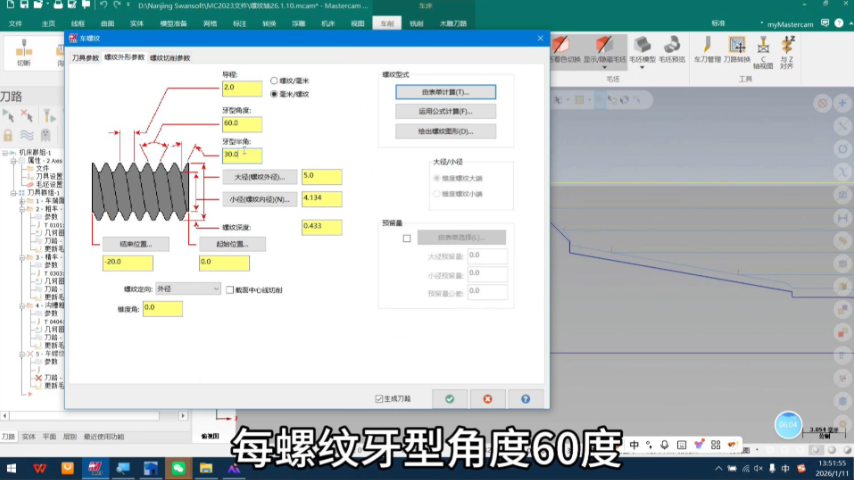Click the WeChat icon in the taskbar

(x=178, y=468)
